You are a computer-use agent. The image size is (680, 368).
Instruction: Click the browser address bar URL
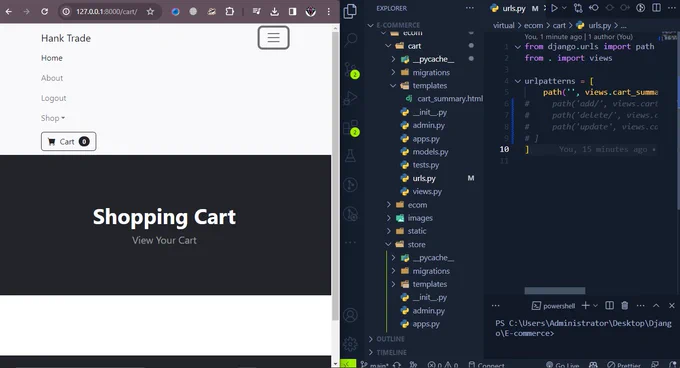coord(107,12)
